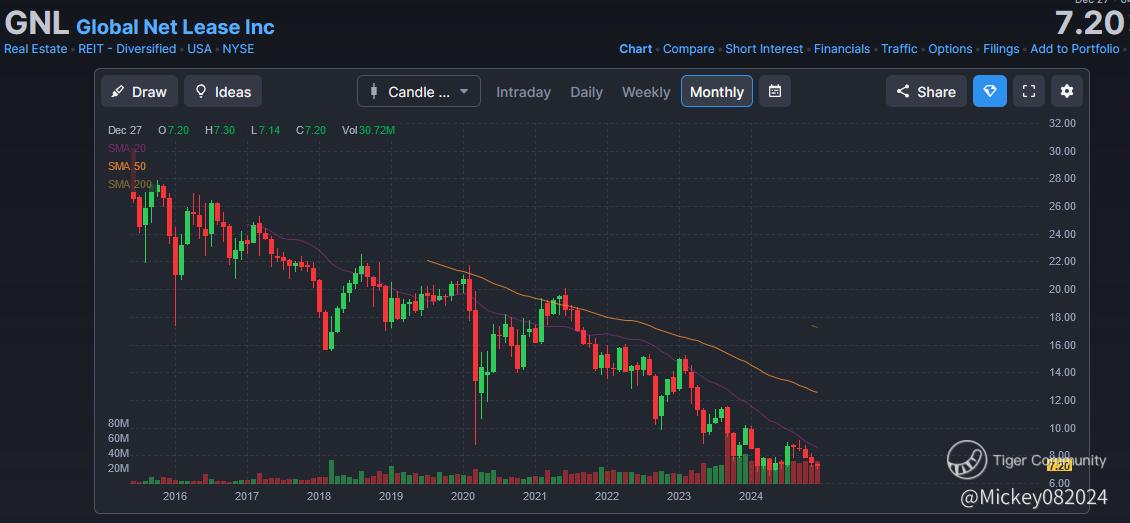Open the Short Interest link

tap(764, 49)
